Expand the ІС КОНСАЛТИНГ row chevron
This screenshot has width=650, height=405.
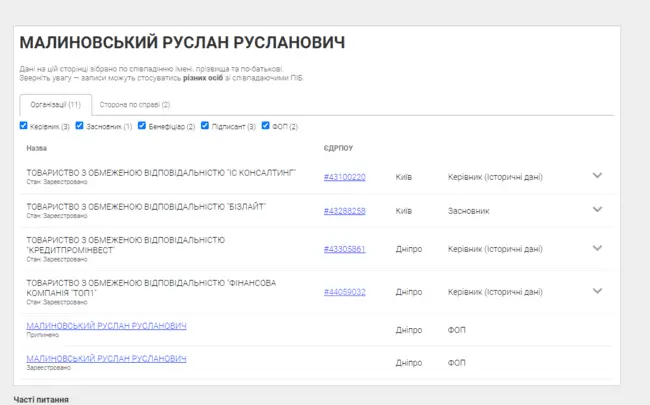click(597, 176)
